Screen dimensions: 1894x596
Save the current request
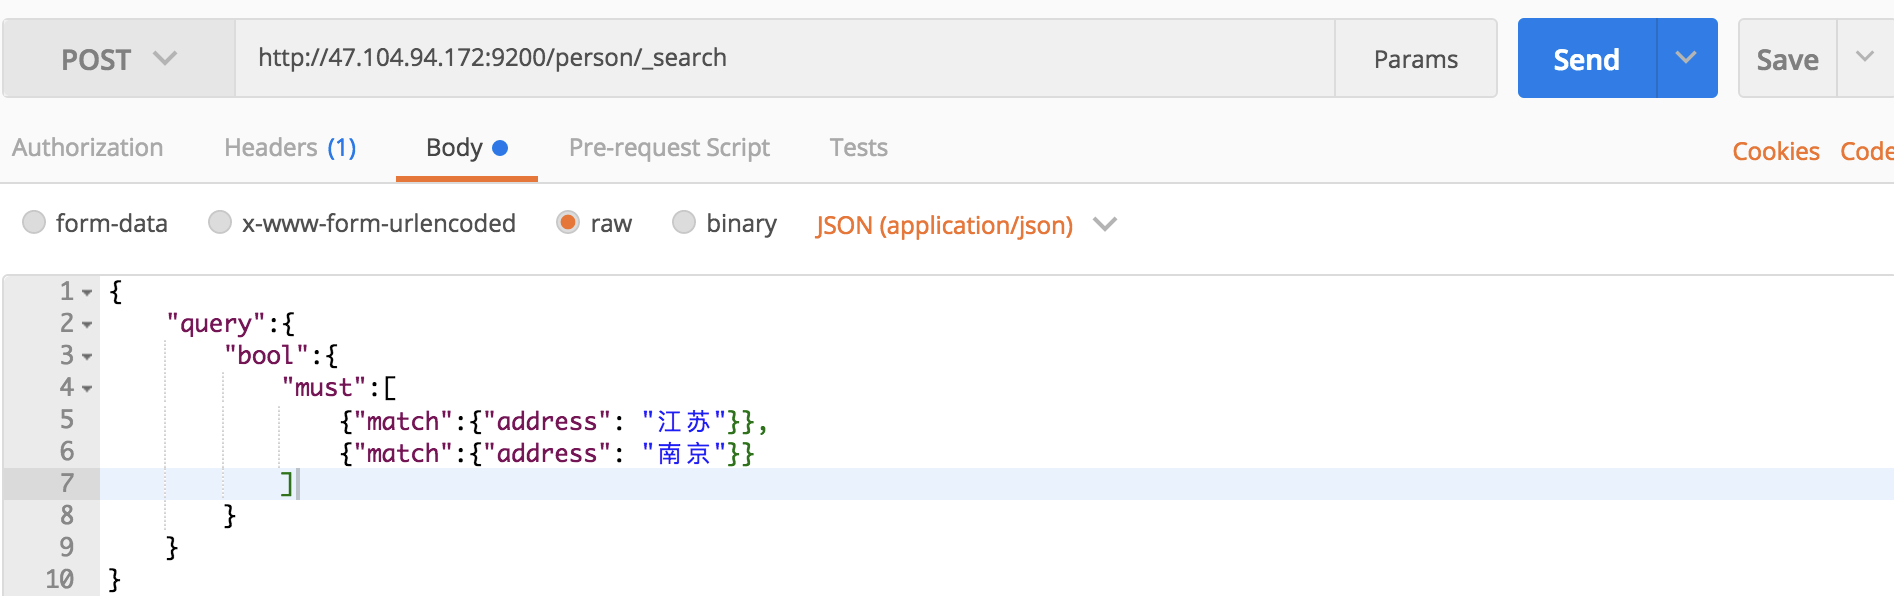click(1787, 59)
